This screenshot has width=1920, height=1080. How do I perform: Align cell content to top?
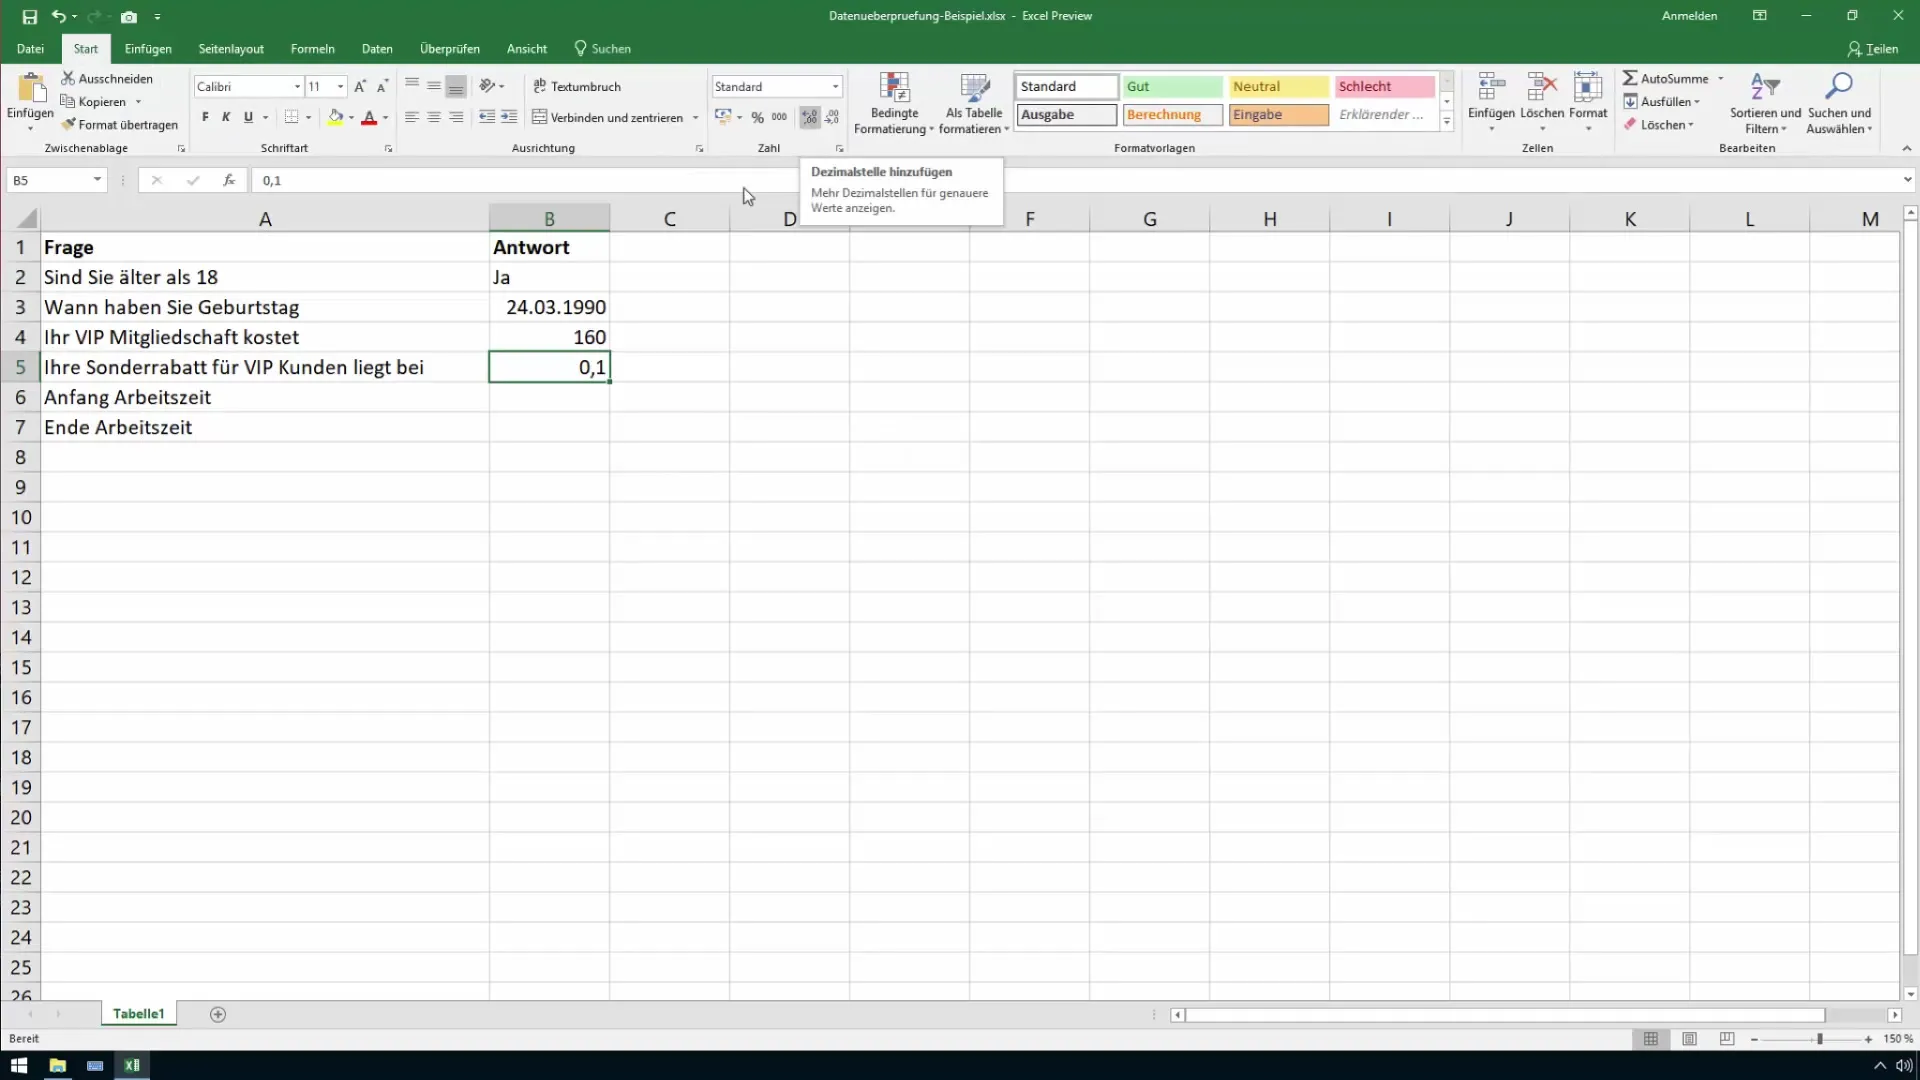[412, 87]
